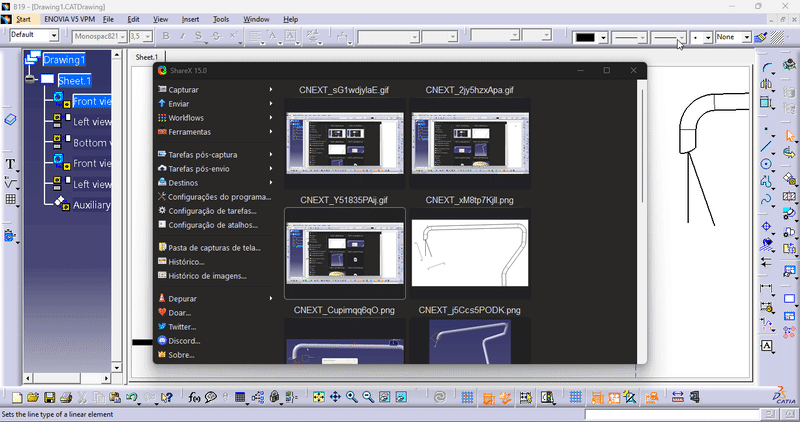Click the paint brush Copy Object Format icon

coord(761,37)
